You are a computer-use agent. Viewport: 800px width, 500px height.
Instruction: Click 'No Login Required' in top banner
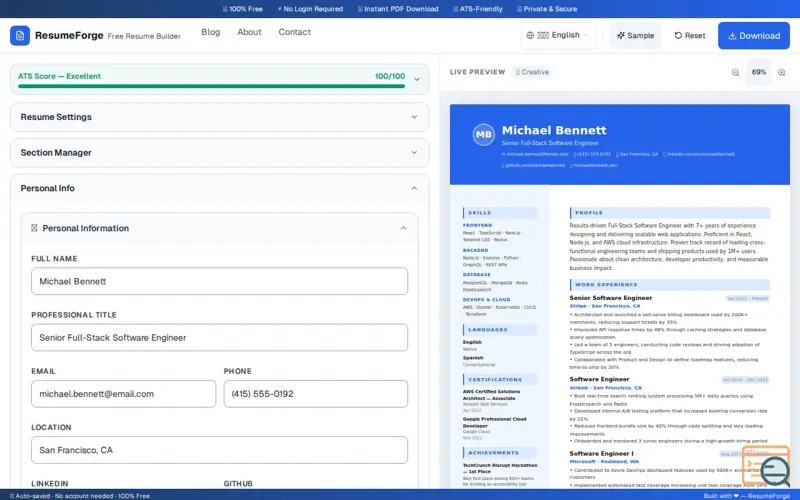pyautogui.click(x=310, y=9)
